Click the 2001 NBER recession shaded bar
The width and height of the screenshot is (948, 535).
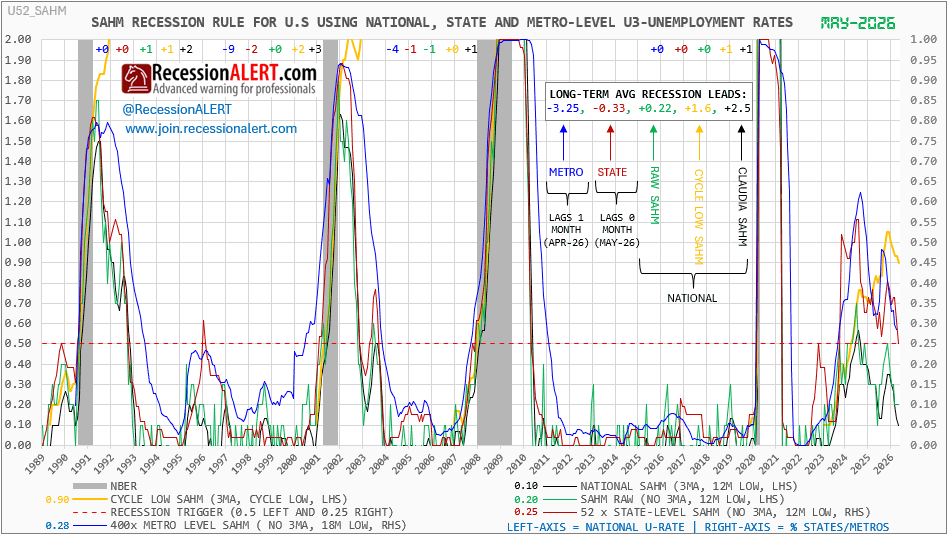[x=330, y=242]
